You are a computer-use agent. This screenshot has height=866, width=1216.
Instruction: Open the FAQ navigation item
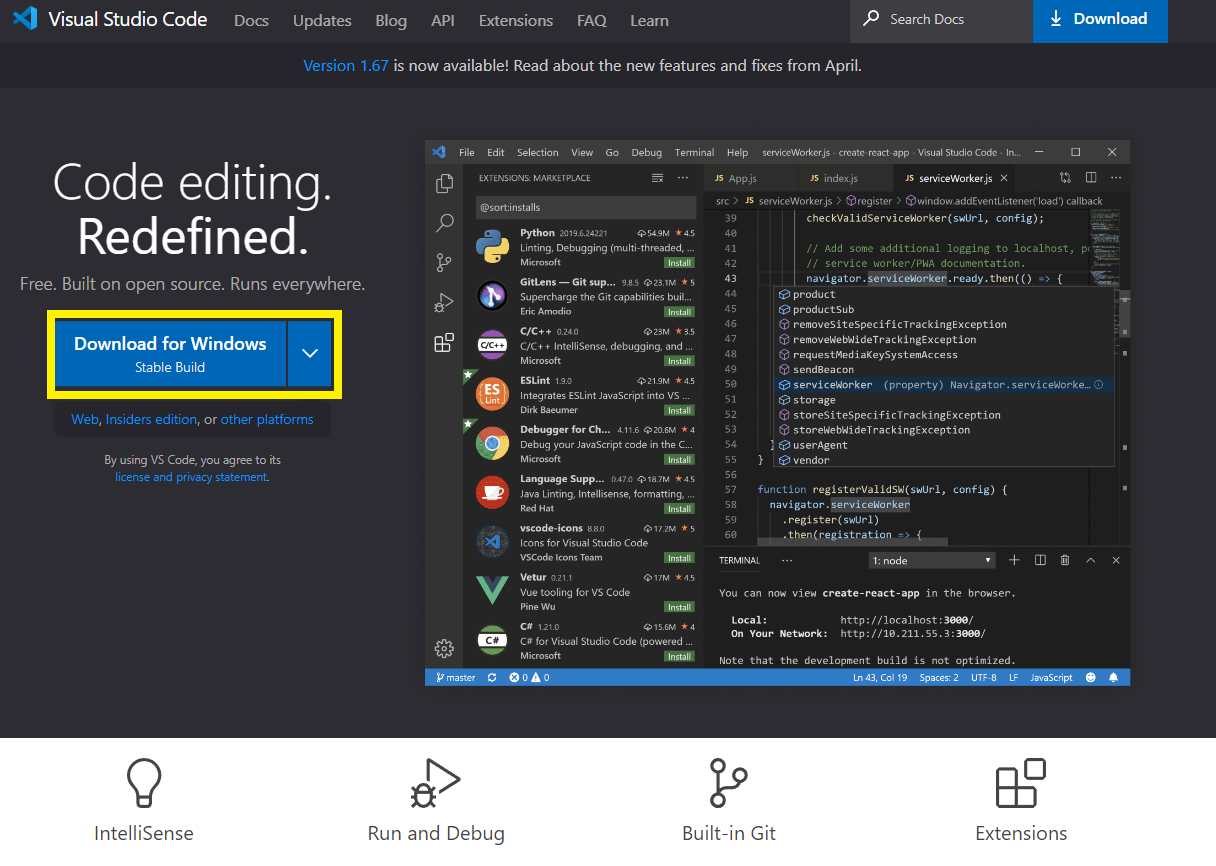coord(592,20)
